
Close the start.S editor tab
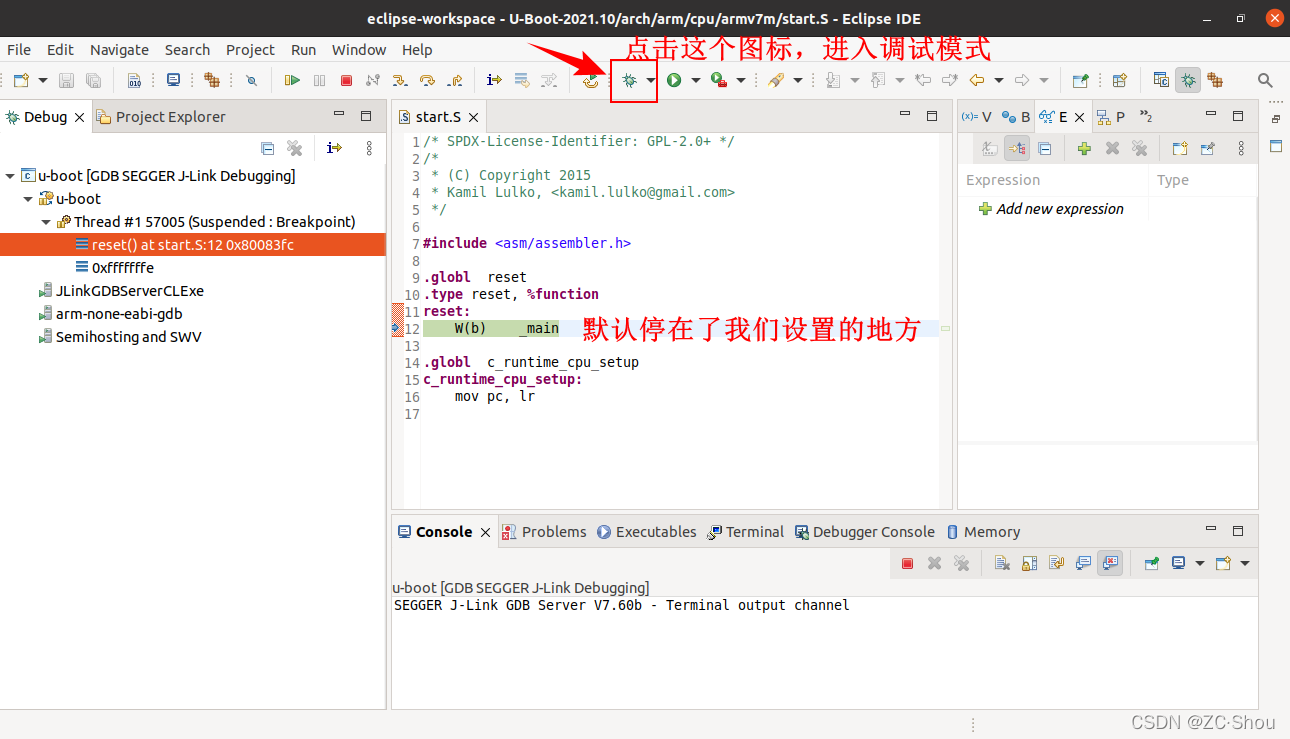[x=473, y=117]
